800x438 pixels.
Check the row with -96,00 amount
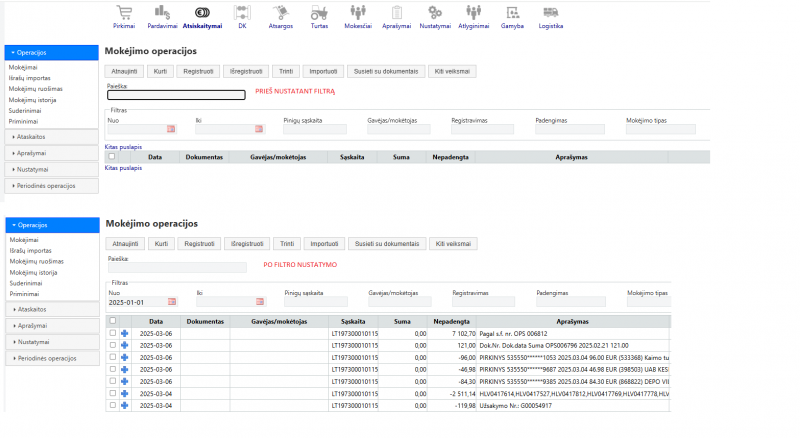(x=113, y=357)
